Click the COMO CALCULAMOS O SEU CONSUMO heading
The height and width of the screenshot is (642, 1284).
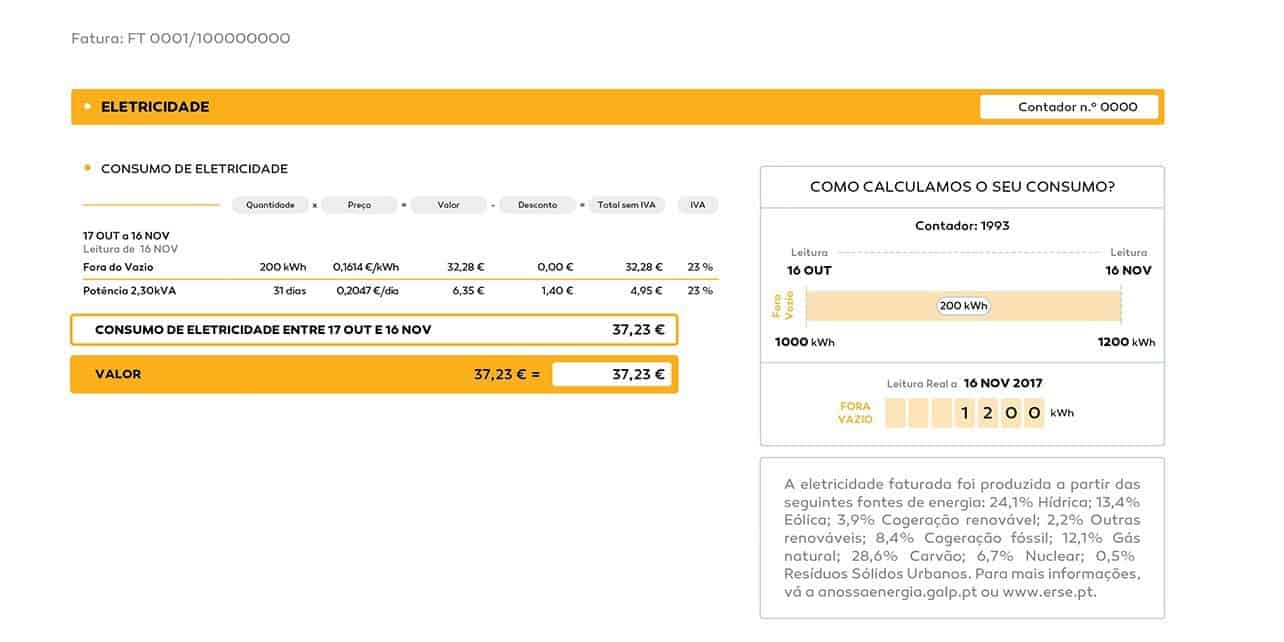pyautogui.click(x=962, y=187)
